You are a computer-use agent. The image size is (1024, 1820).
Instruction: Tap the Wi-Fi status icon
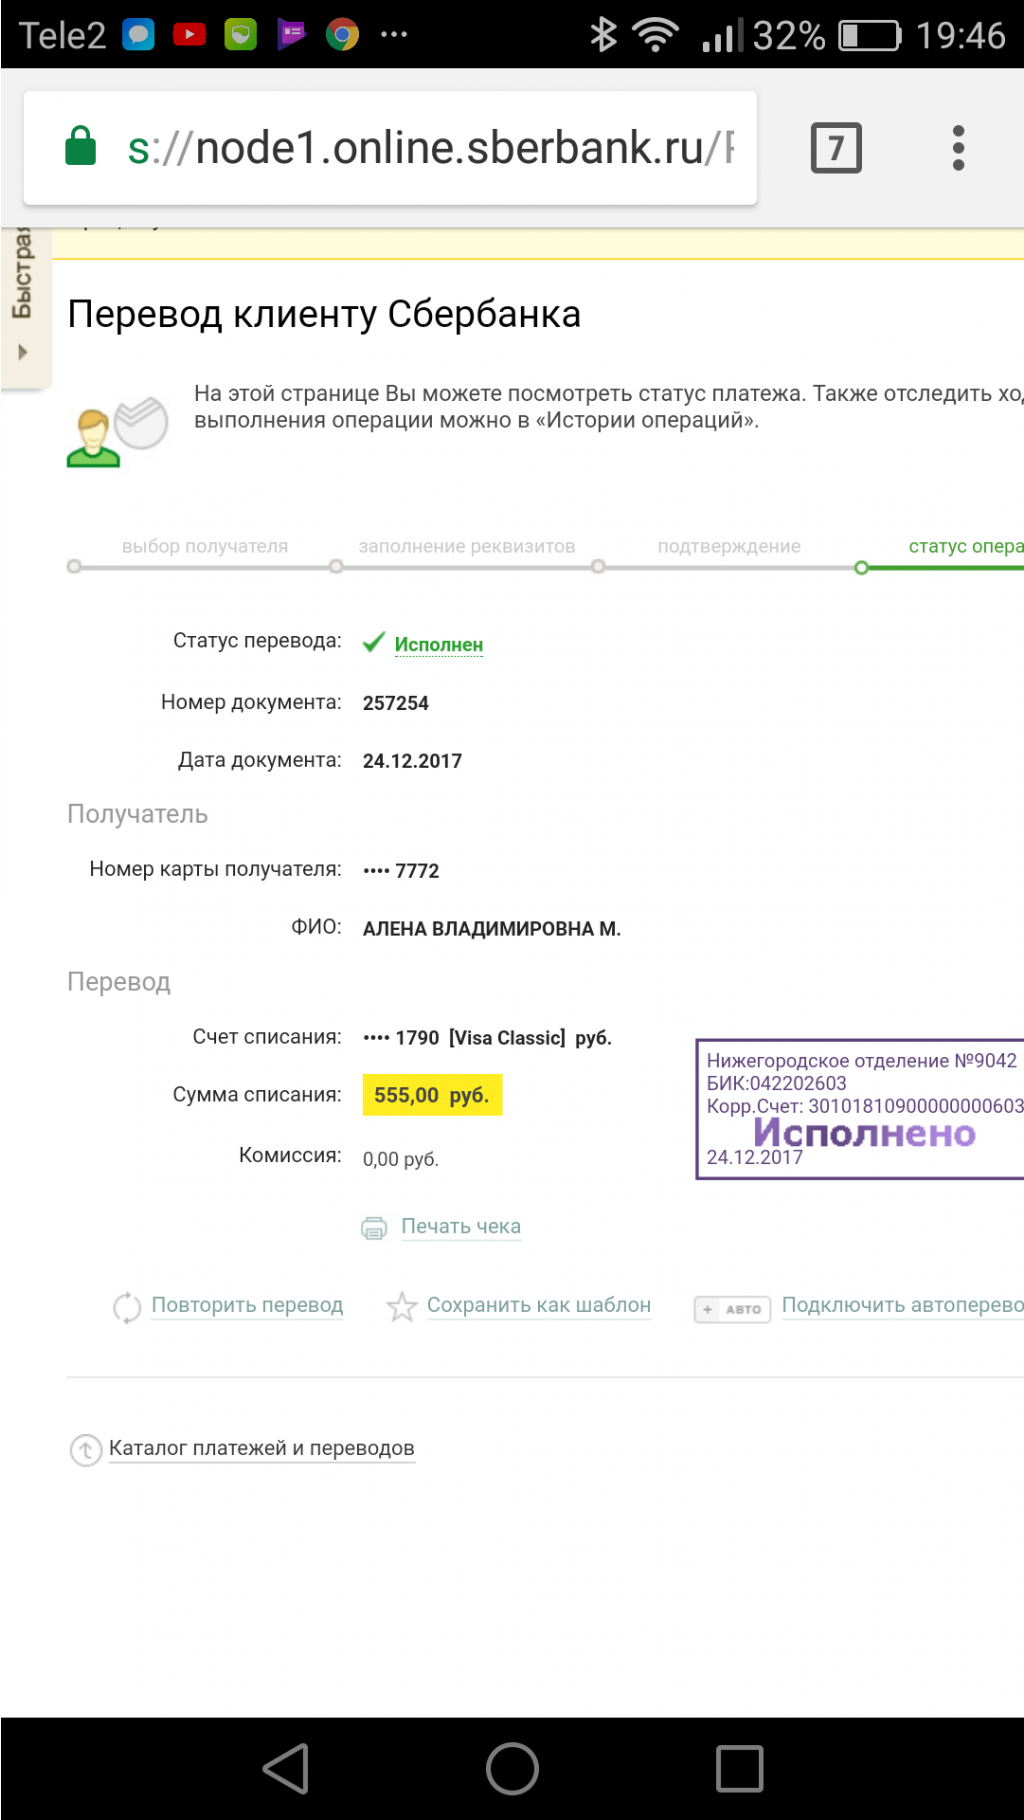[x=655, y=35]
